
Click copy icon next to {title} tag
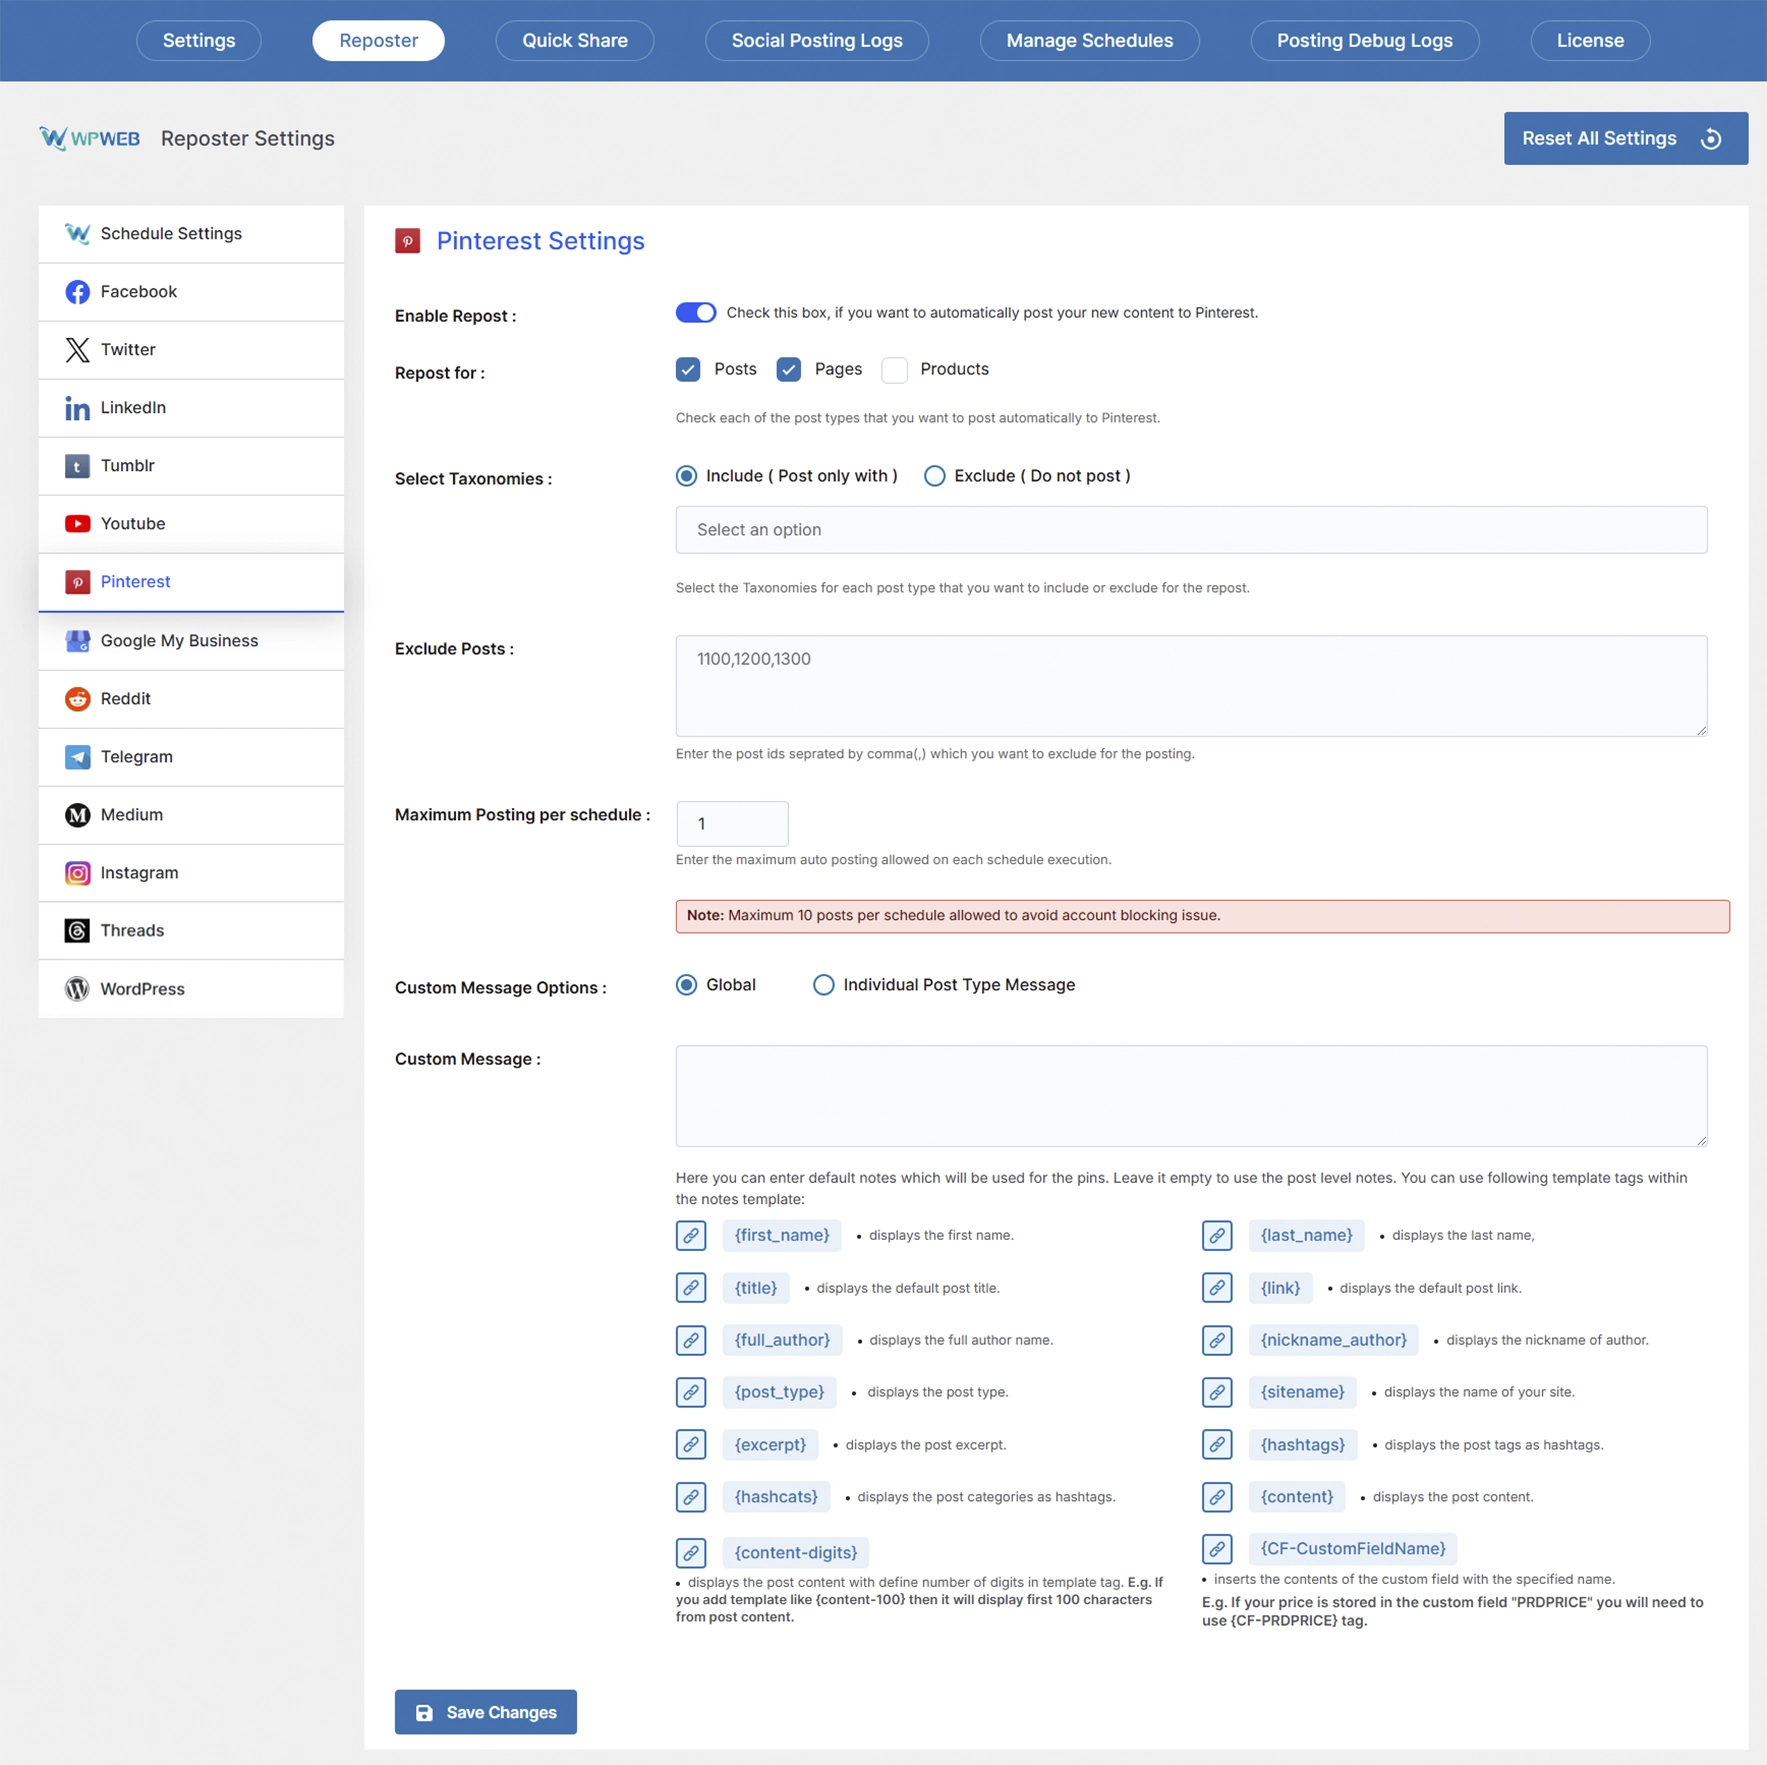(691, 1288)
